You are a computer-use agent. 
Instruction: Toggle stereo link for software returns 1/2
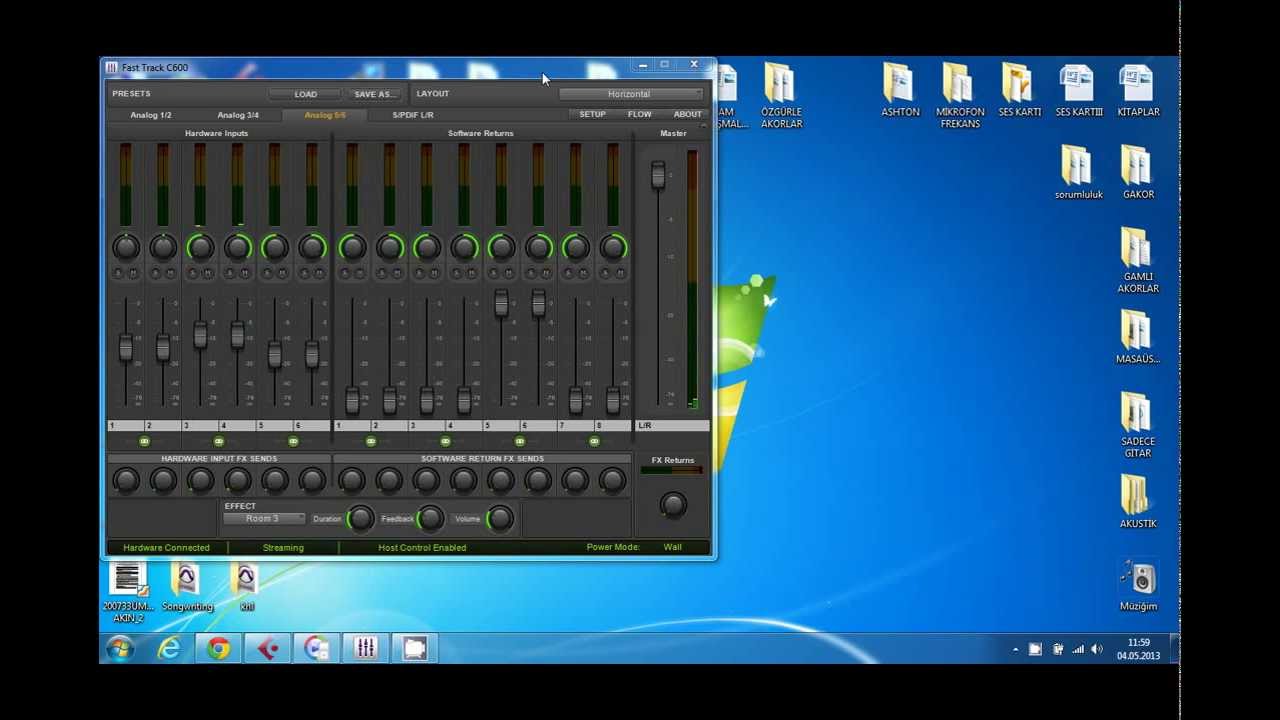coord(371,441)
